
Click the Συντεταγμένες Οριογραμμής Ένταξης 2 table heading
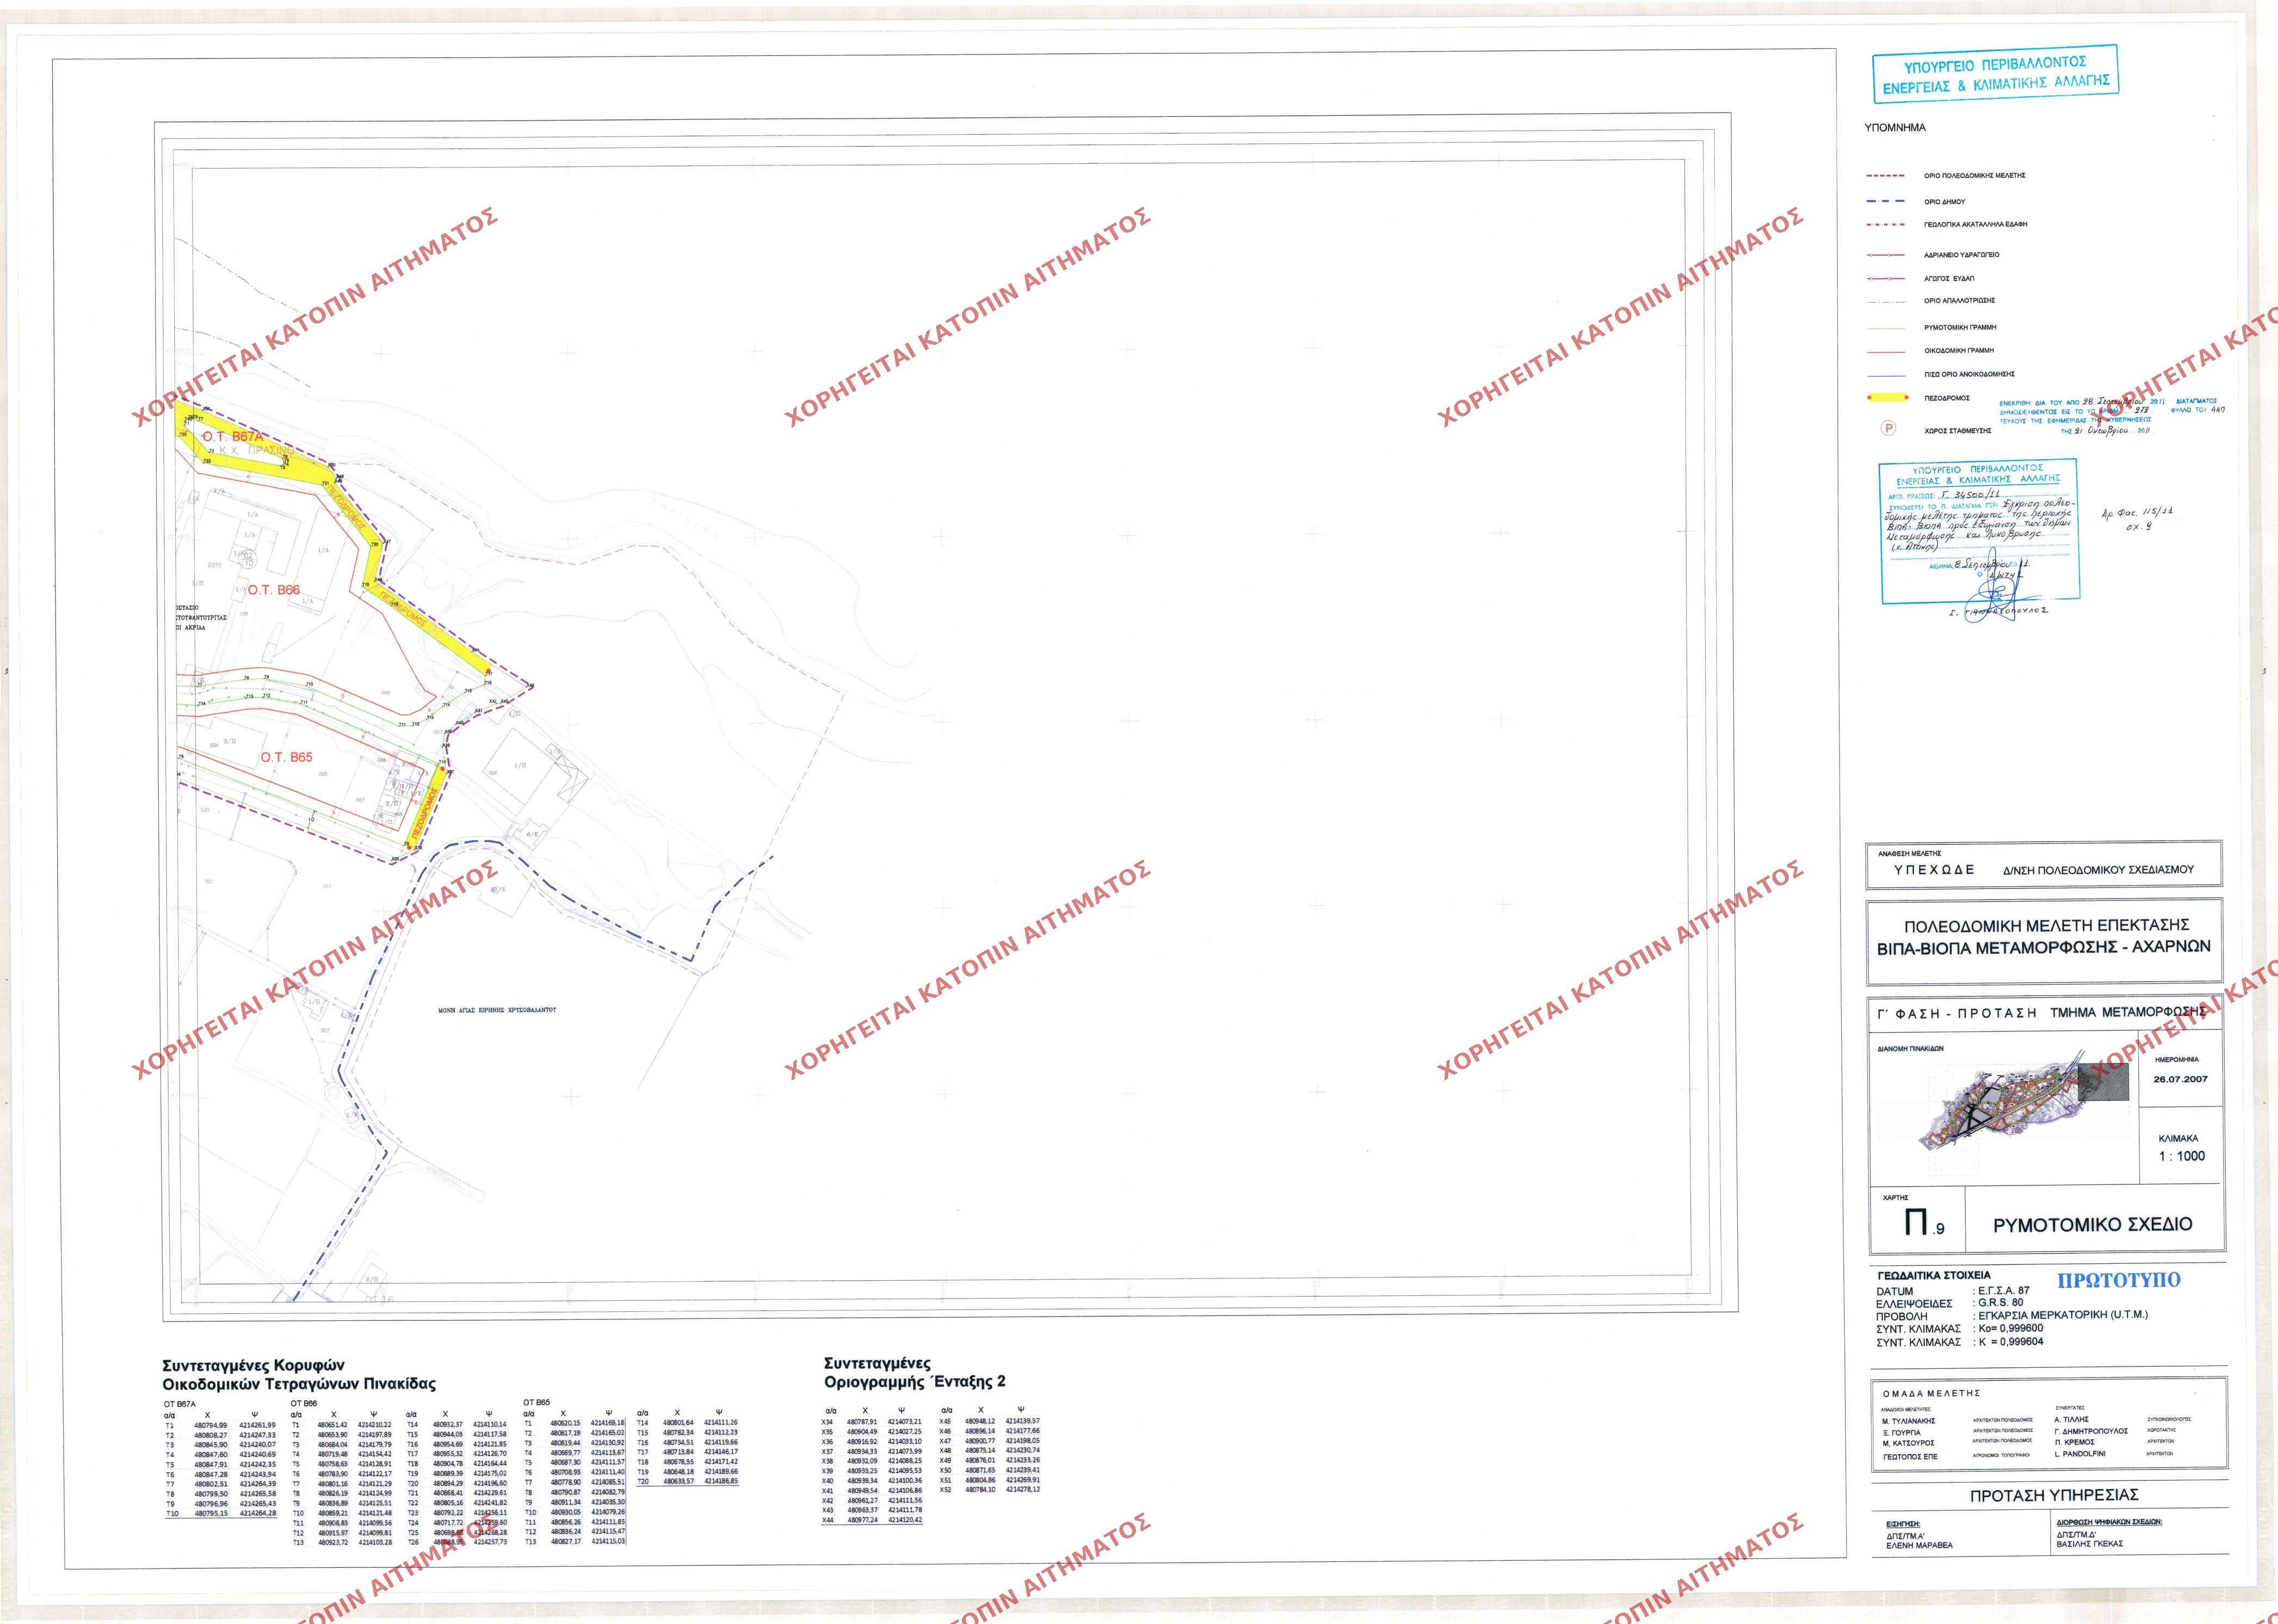click(x=915, y=1373)
